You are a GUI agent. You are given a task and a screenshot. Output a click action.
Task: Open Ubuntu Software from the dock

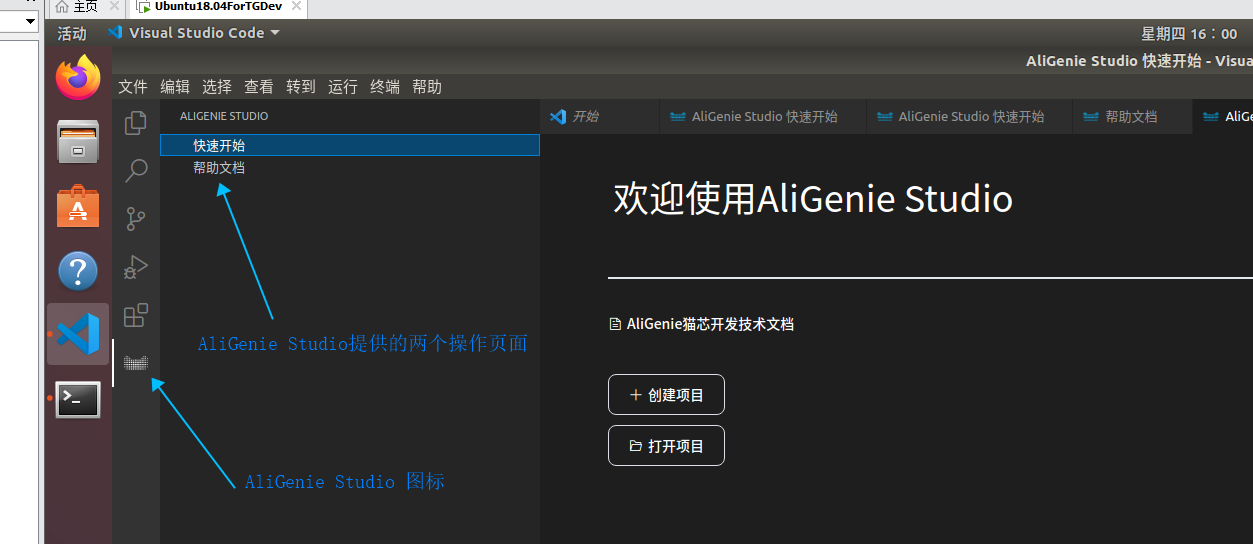pyautogui.click(x=78, y=206)
